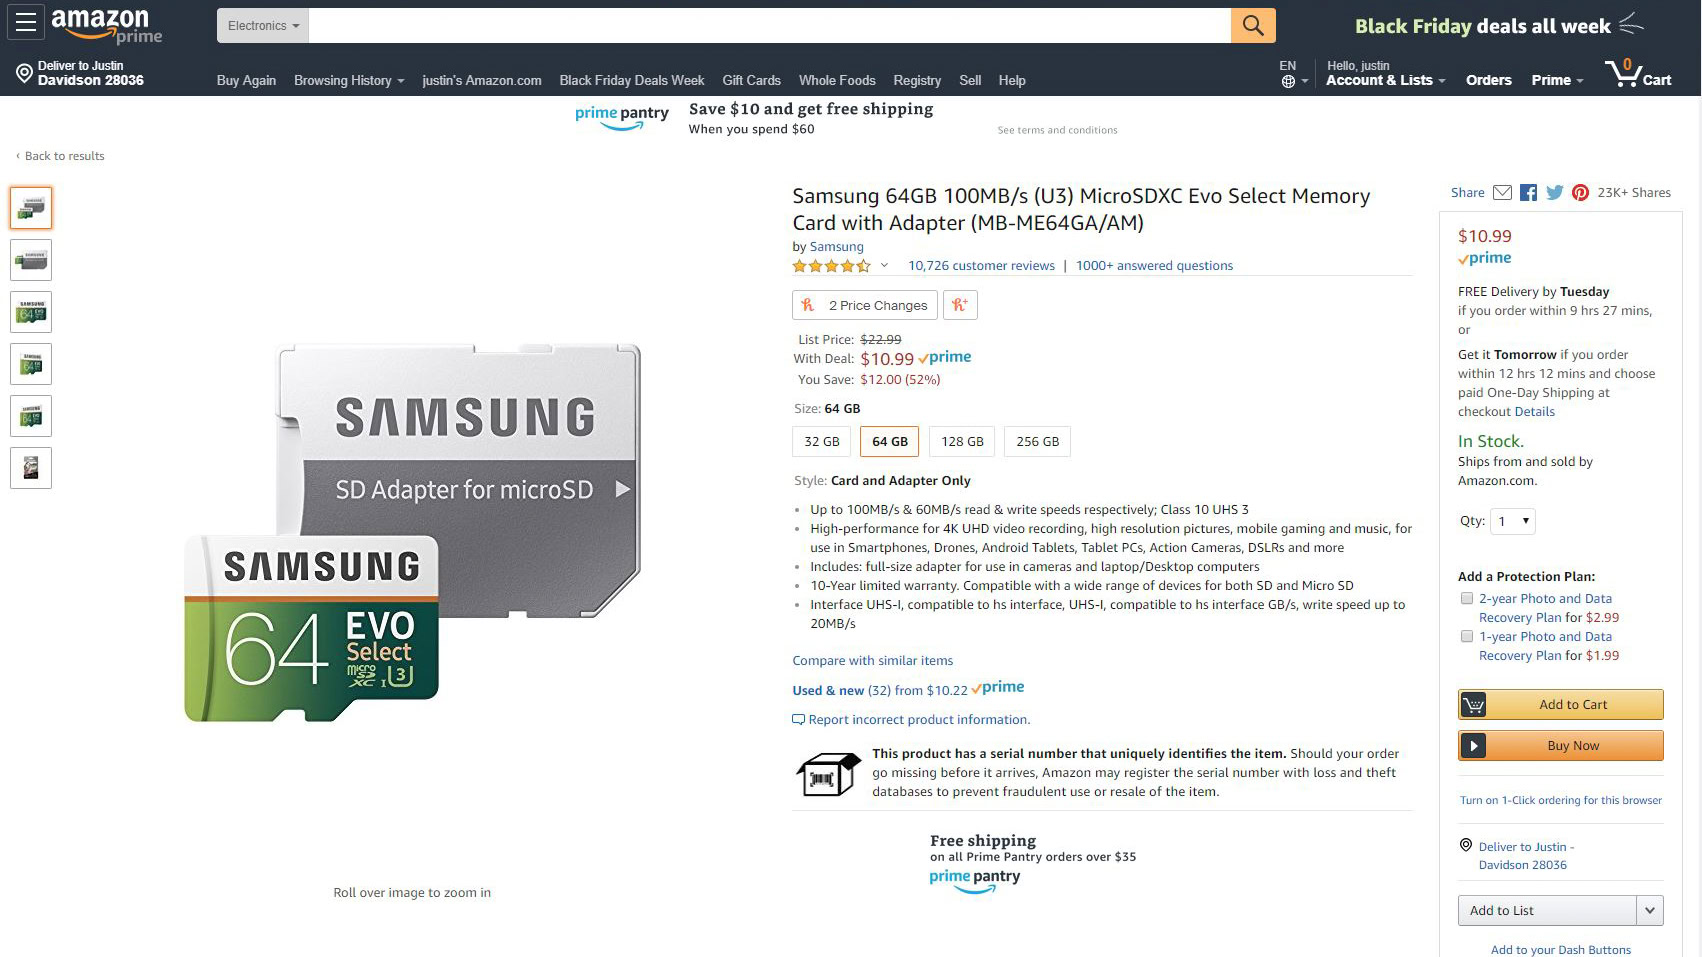
Task: Click the Add to Cart button
Action: [x=1561, y=704]
